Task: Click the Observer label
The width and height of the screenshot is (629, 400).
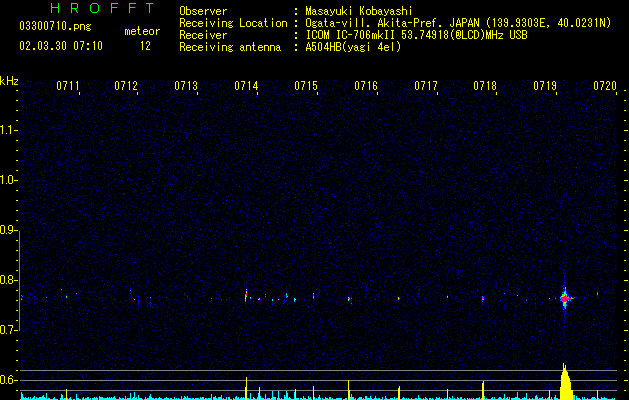Action: click(x=203, y=11)
